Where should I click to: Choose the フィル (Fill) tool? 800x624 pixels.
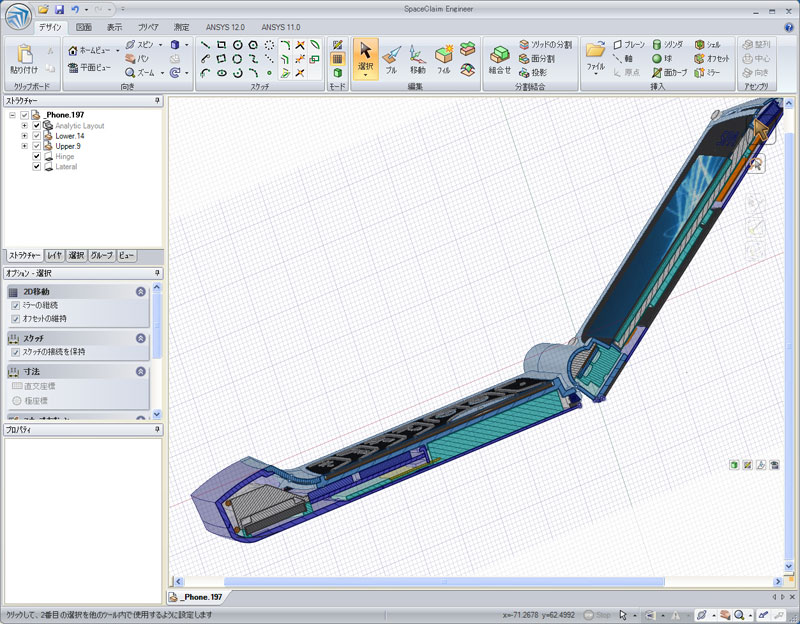(444, 58)
